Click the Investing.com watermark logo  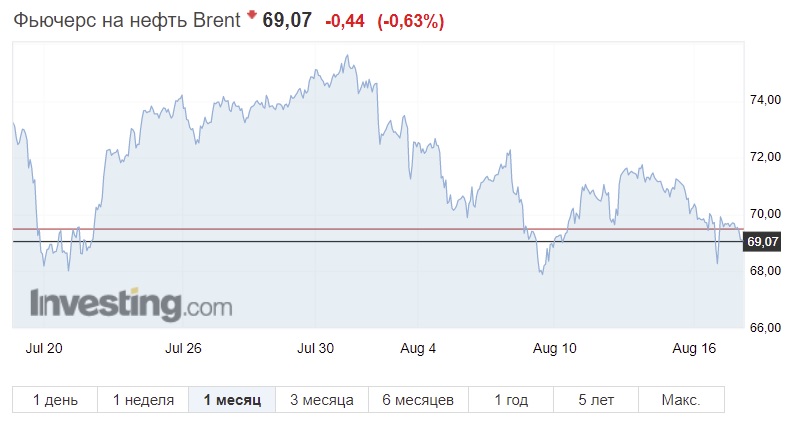[x=131, y=305]
